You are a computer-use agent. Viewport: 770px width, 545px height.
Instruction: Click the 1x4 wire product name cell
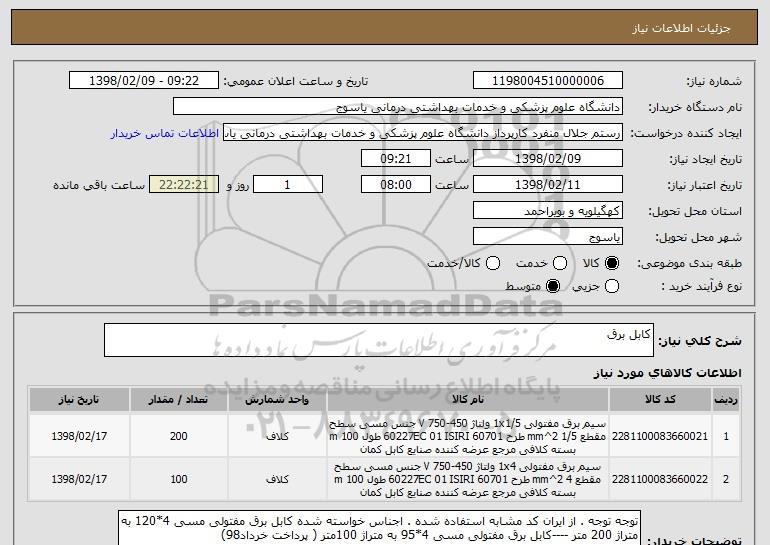point(468,479)
